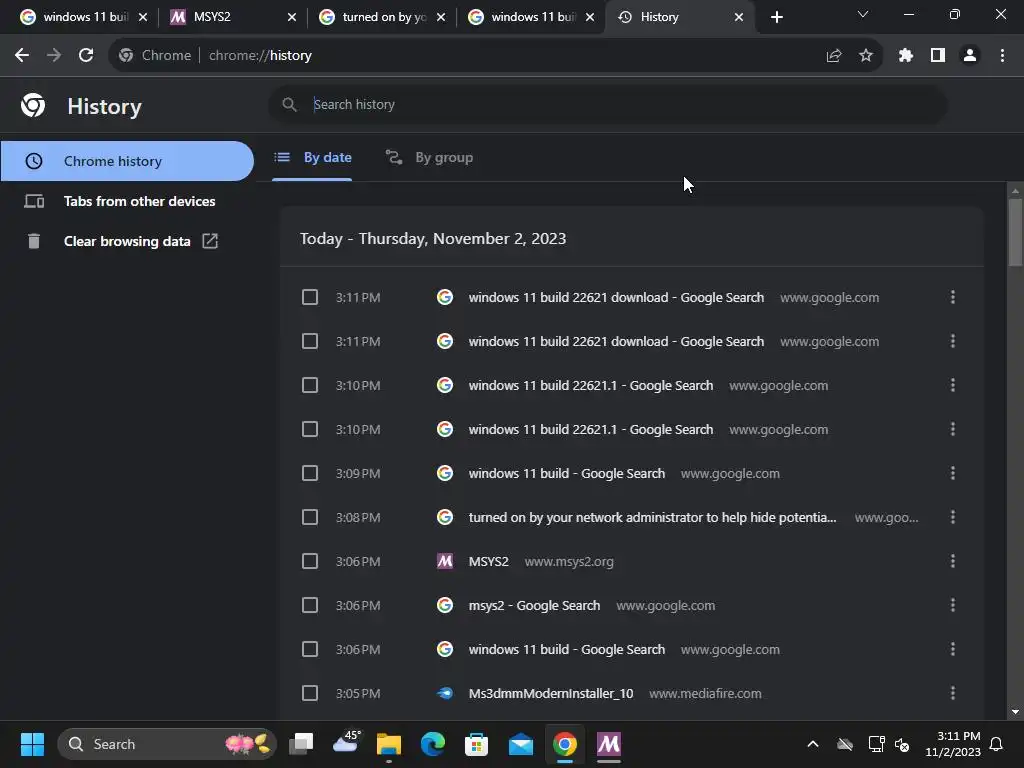1024x768 pixels.
Task: Open the Mail app on taskbar
Action: click(x=520, y=744)
